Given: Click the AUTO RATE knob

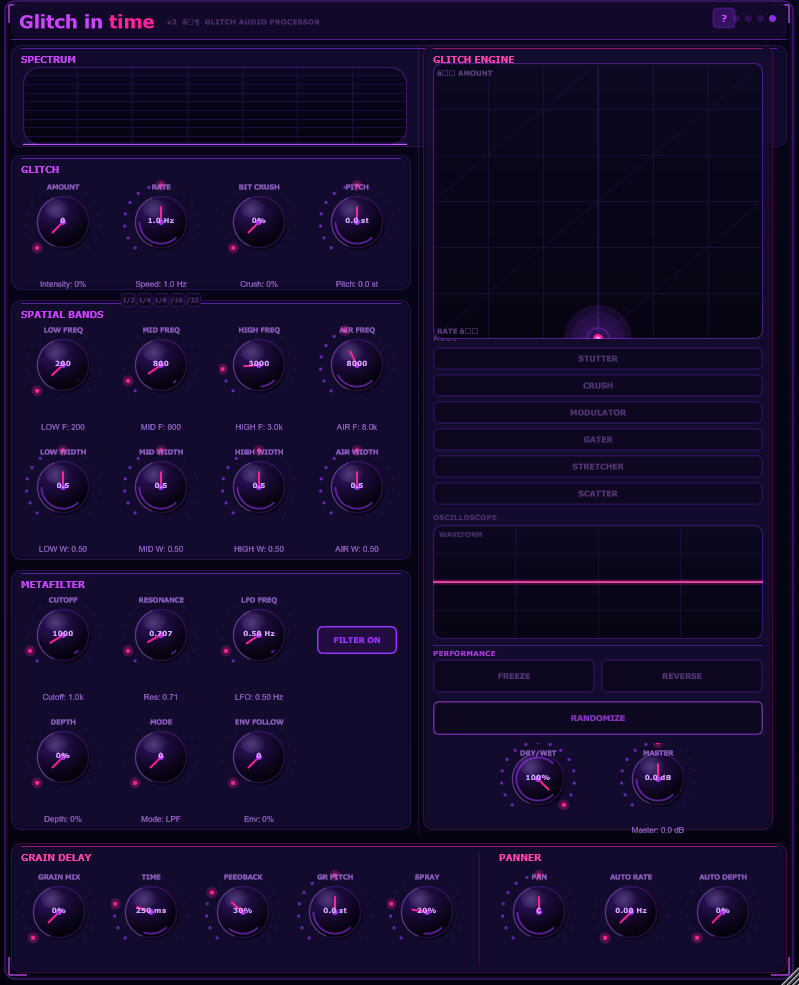Looking at the screenshot, I should [x=631, y=912].
